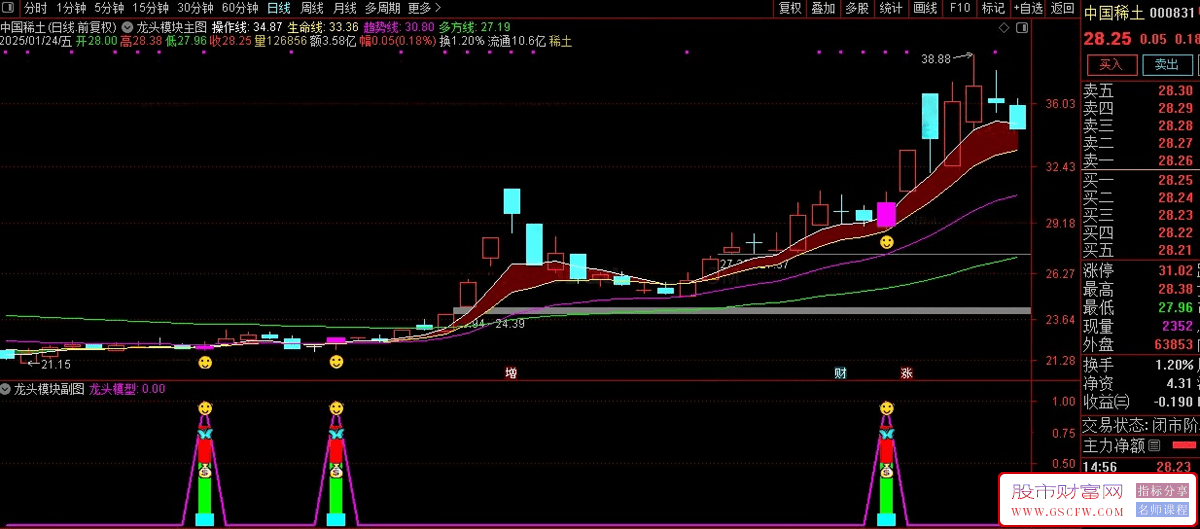
Task: Click the 收益(三) row
Action: (1140, 402)
